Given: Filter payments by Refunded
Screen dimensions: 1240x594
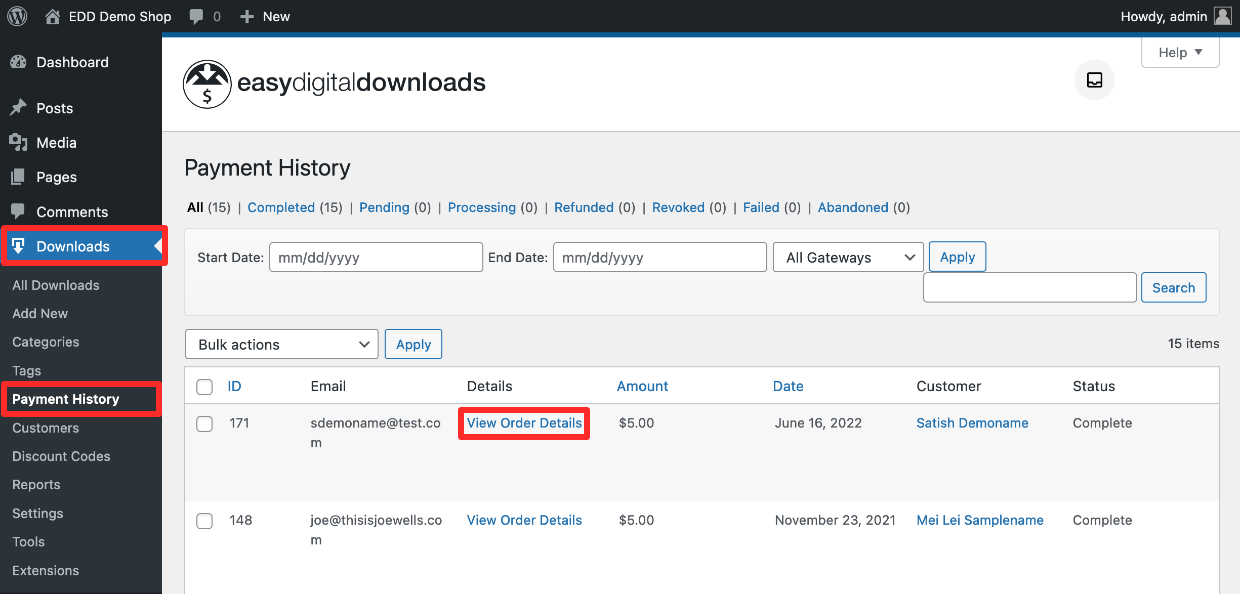Looking at the screenshot, I should tap(584, 208).
